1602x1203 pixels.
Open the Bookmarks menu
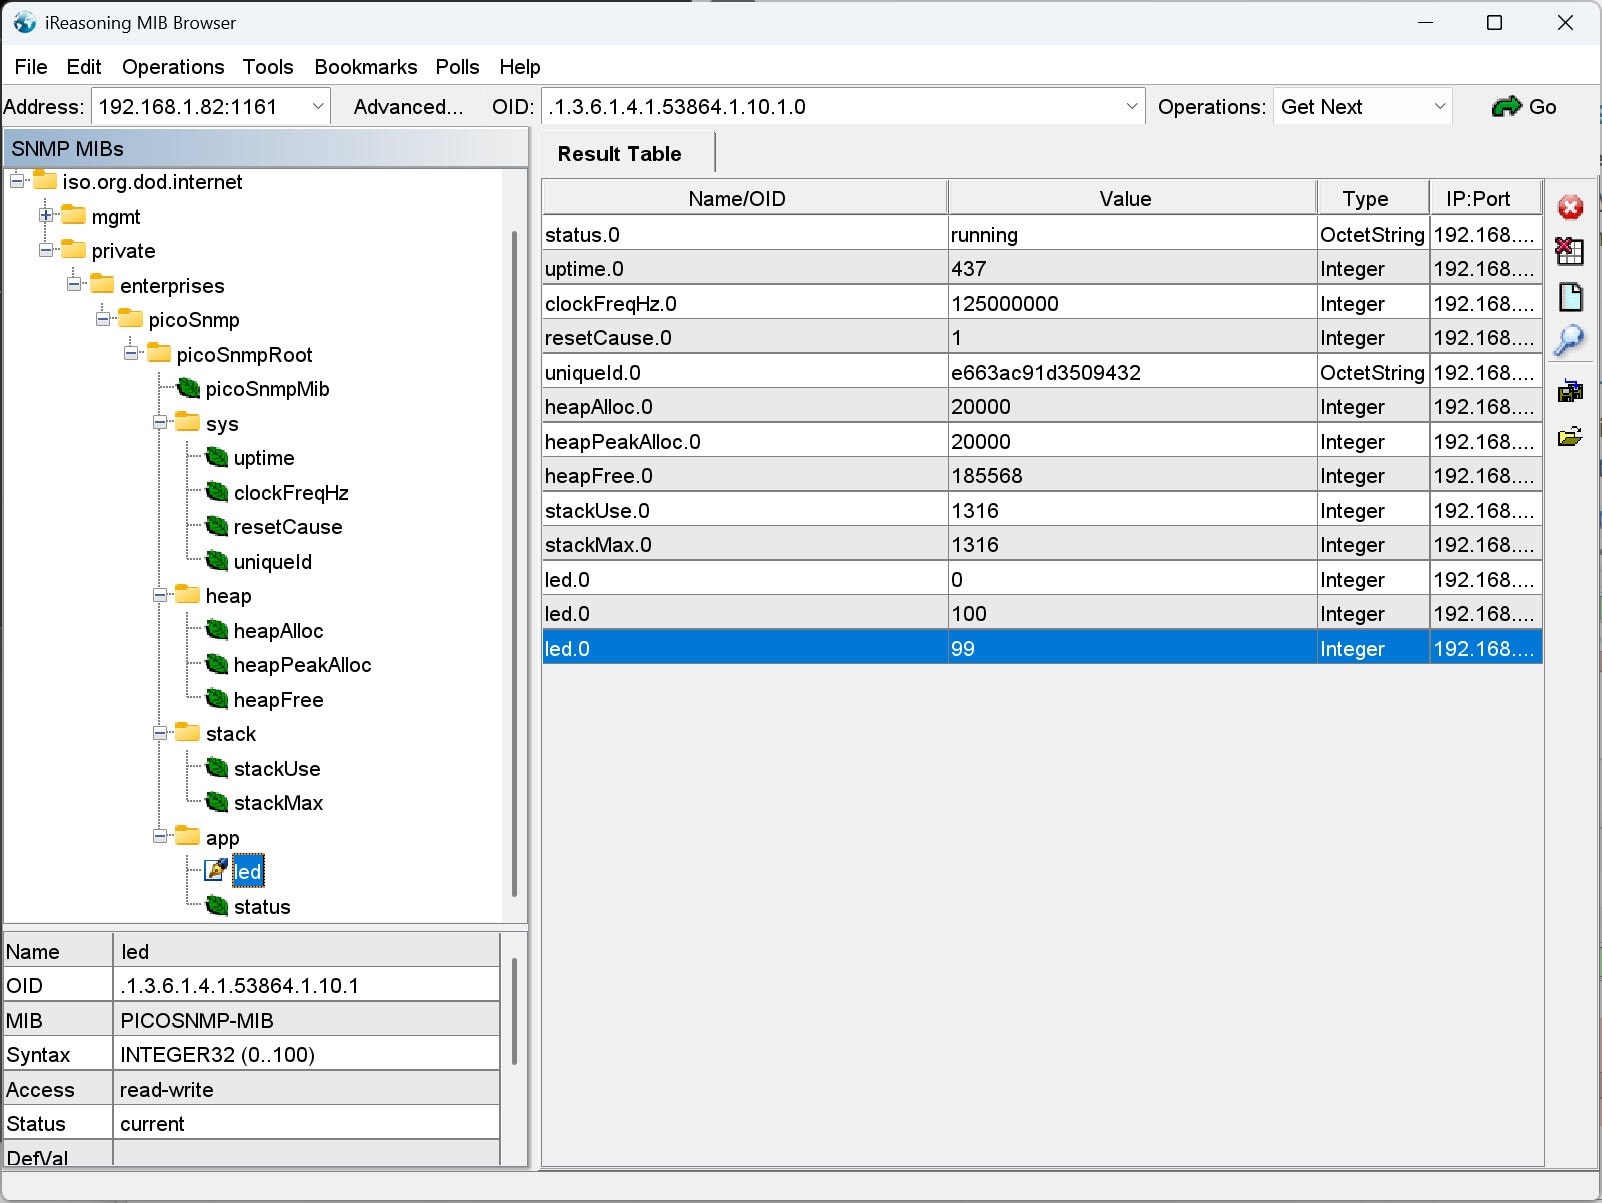(365, 67)
